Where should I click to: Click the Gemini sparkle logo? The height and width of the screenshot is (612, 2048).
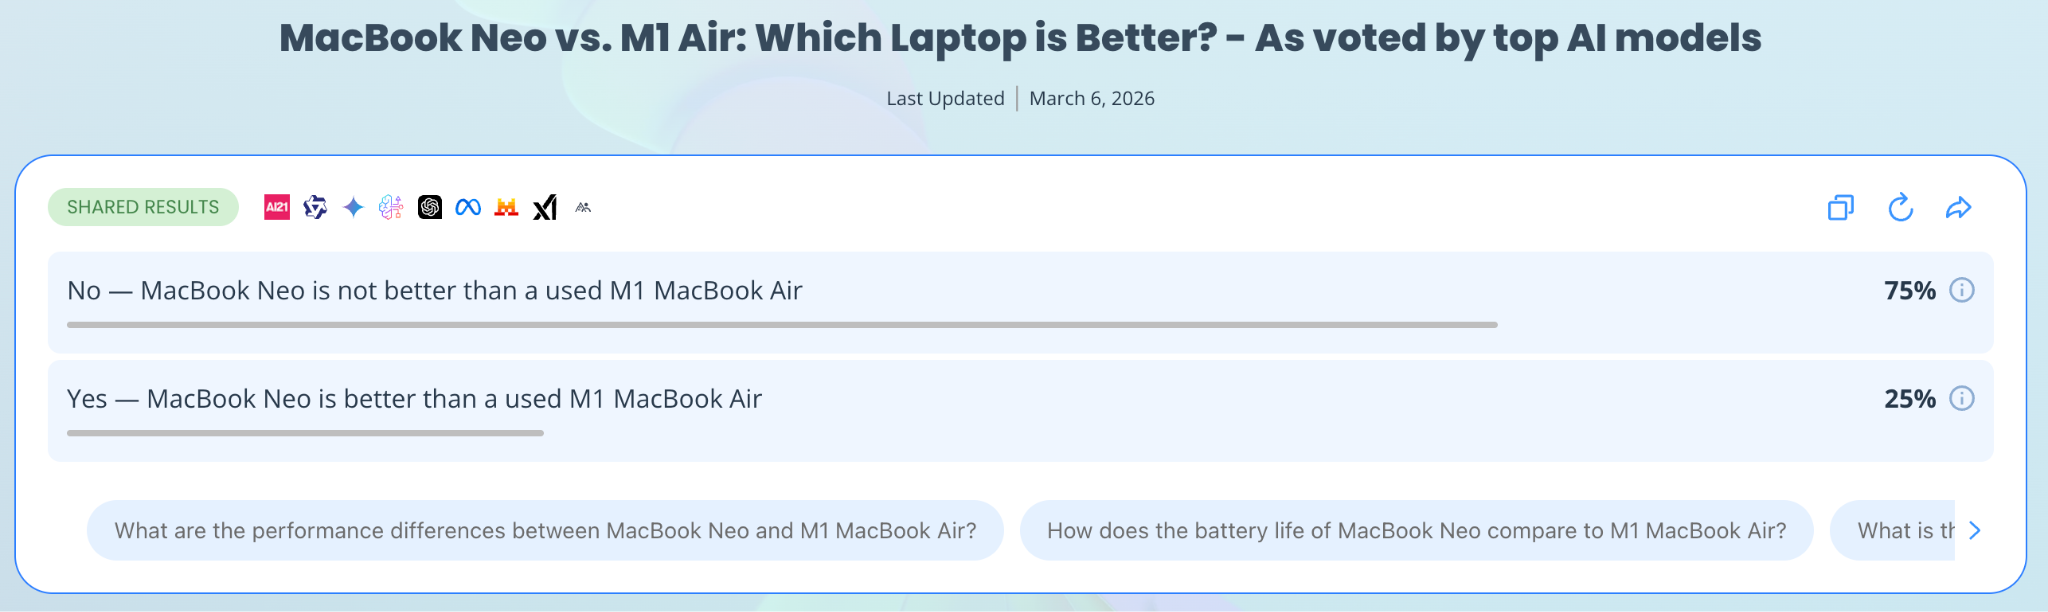(353, 207)
